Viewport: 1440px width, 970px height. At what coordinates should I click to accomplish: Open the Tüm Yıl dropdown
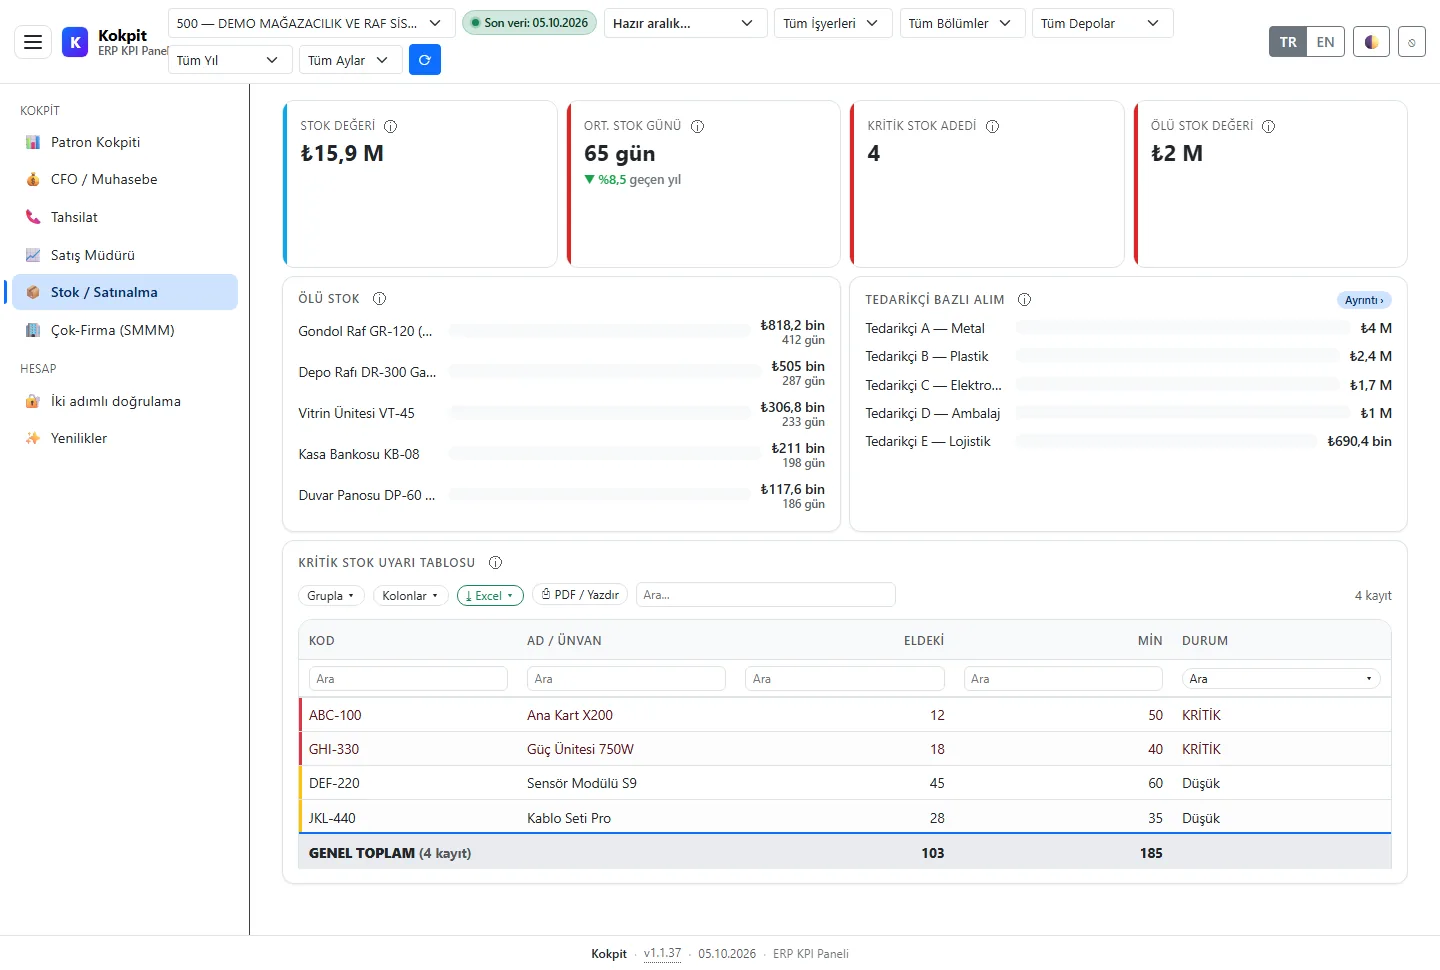230,60
